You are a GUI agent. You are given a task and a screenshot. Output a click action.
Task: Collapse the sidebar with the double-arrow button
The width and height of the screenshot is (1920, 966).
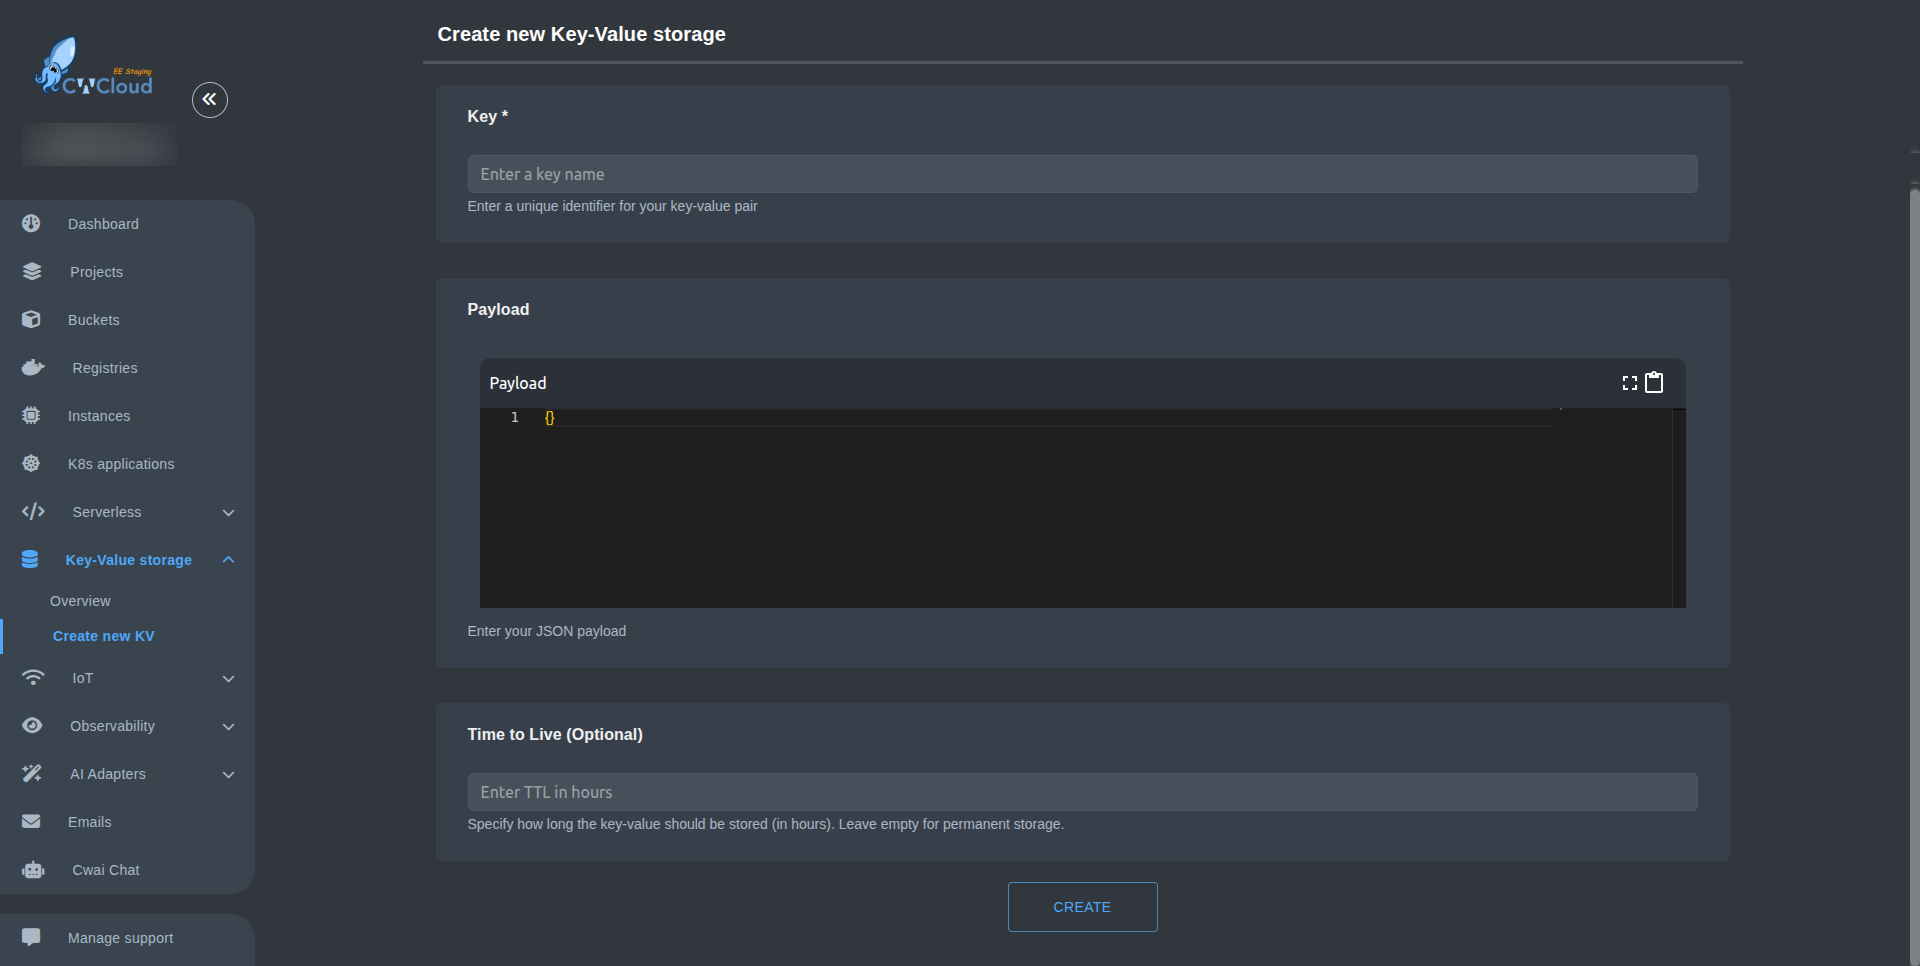coord(210,100)
